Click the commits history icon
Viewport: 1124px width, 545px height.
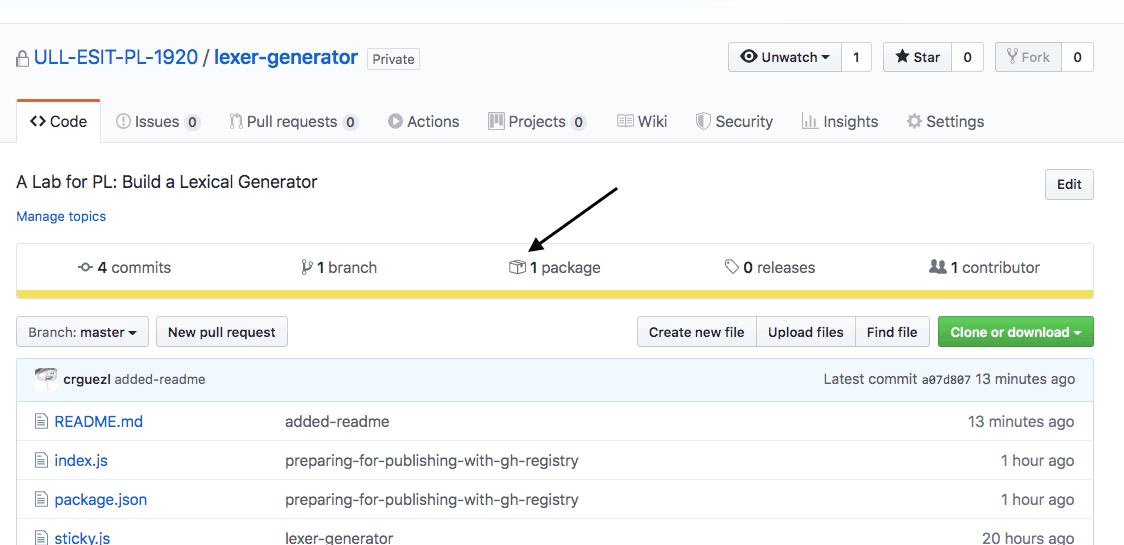click(85, 267)
